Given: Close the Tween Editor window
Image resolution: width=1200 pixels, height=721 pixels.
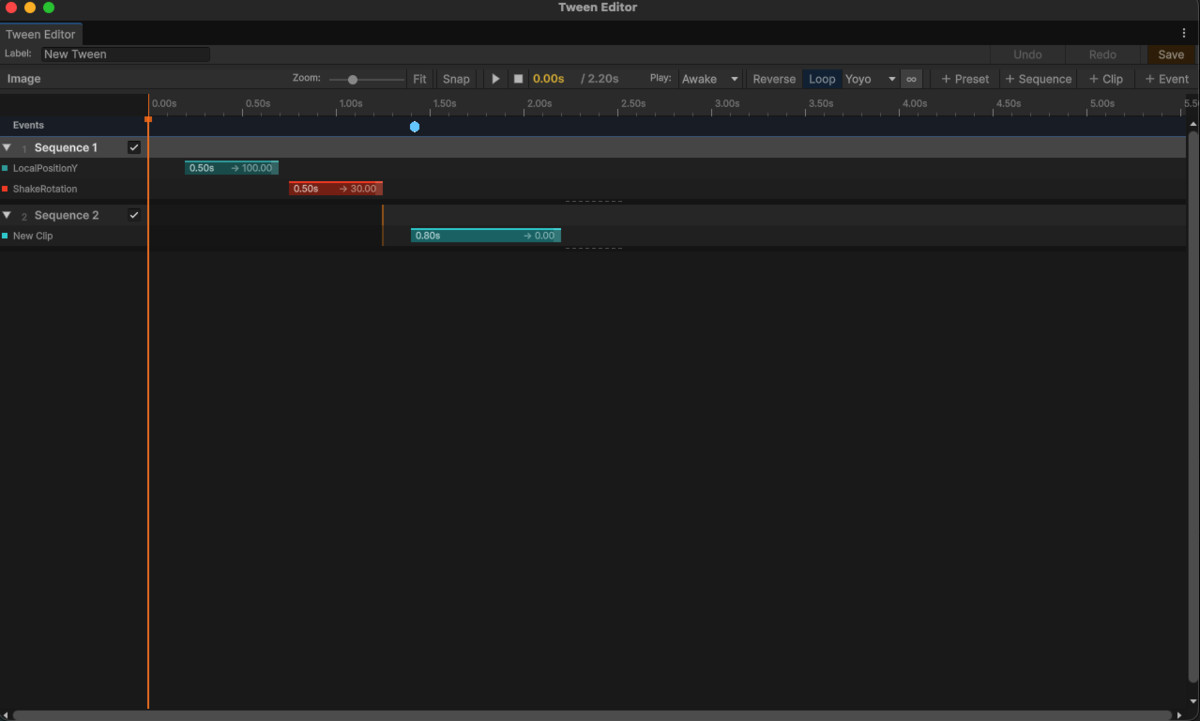Looking at the screenshot, I should coord(11,7).
